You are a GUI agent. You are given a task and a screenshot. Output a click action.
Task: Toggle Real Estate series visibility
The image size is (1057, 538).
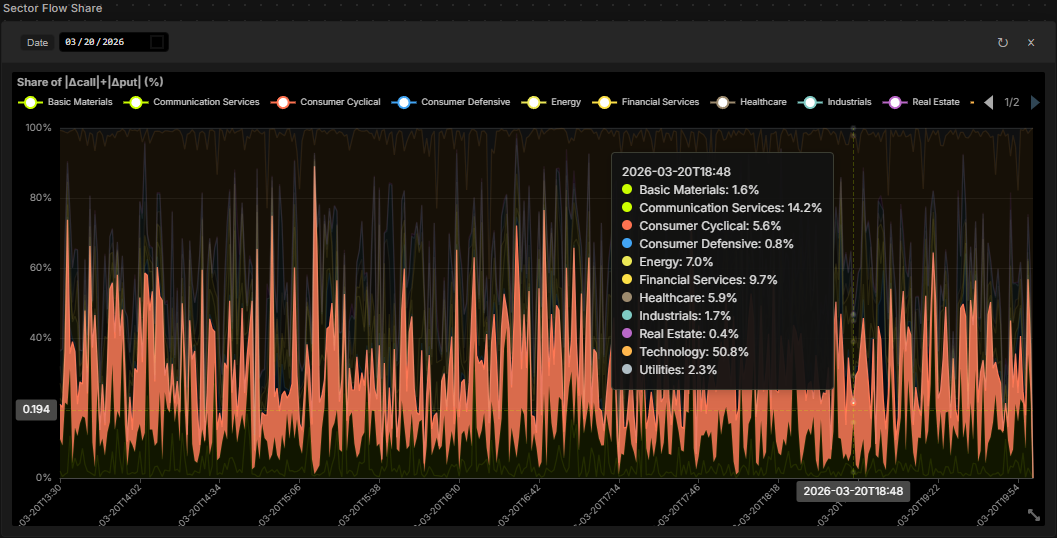896,102
